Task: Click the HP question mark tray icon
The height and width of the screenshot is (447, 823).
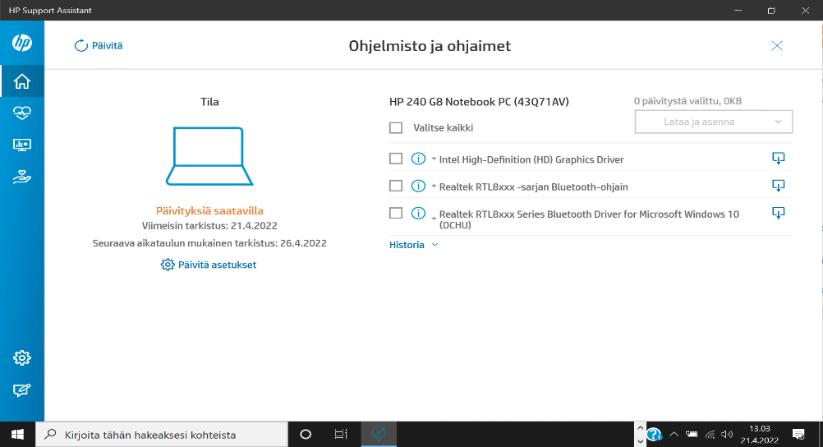Action: click(x=654, y=434)
